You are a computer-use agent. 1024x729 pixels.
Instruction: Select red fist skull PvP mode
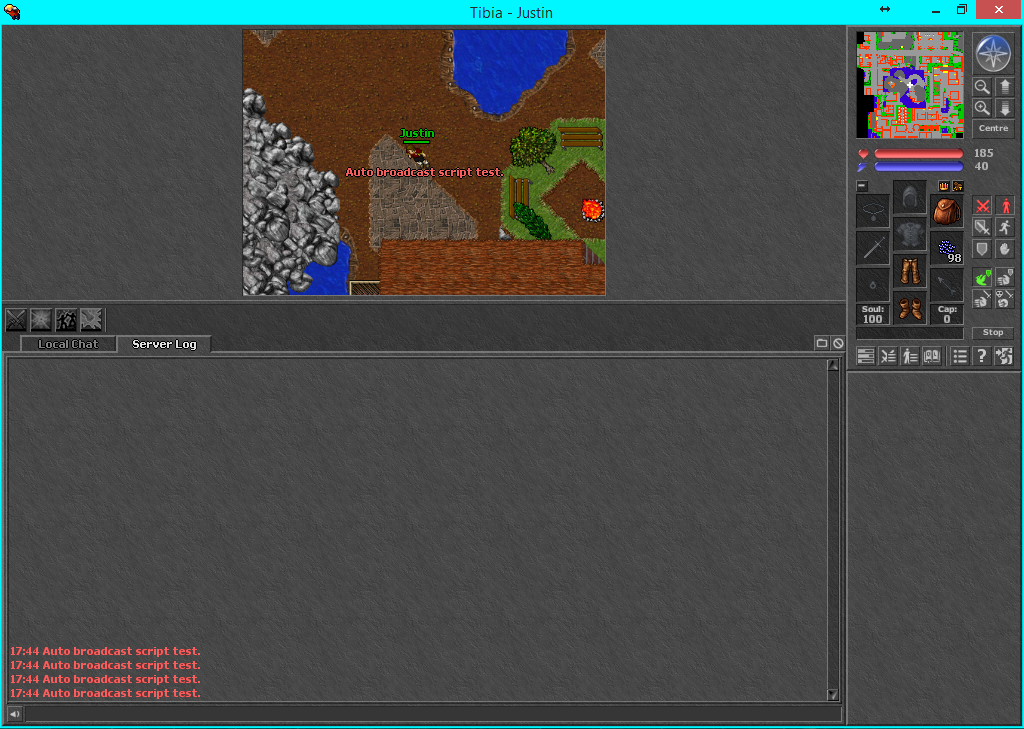coord(1004,299)
